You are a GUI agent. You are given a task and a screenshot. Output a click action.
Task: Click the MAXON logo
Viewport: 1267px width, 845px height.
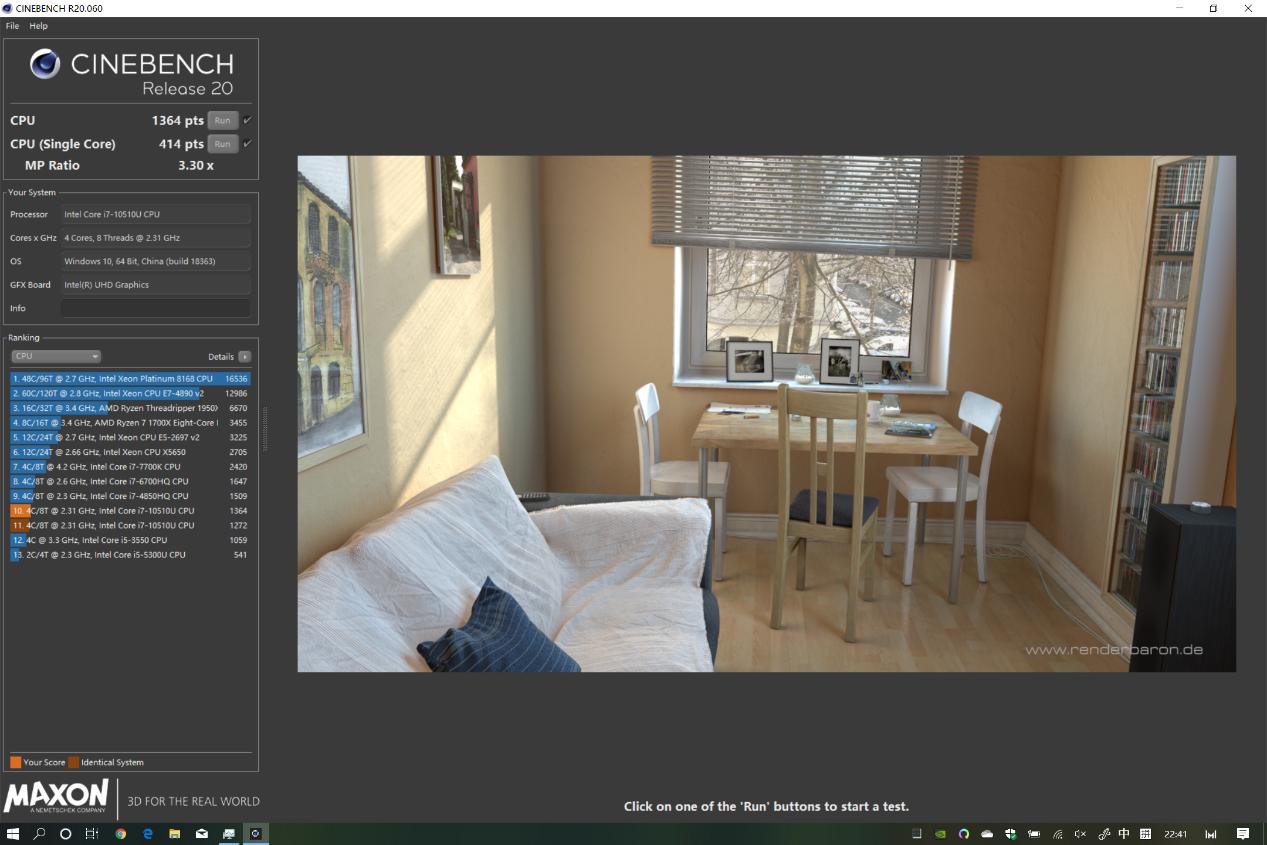tap(56, 798)
